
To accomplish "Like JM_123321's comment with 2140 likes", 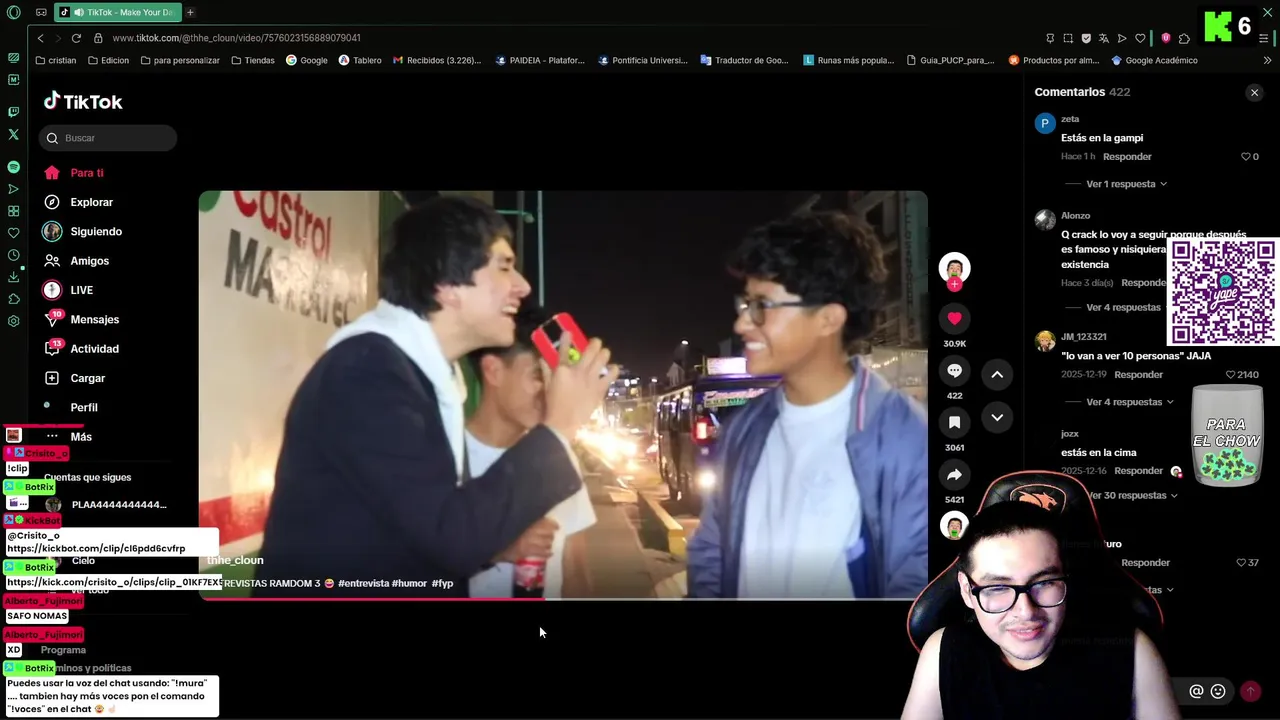I will click(x=1231, y=375).
